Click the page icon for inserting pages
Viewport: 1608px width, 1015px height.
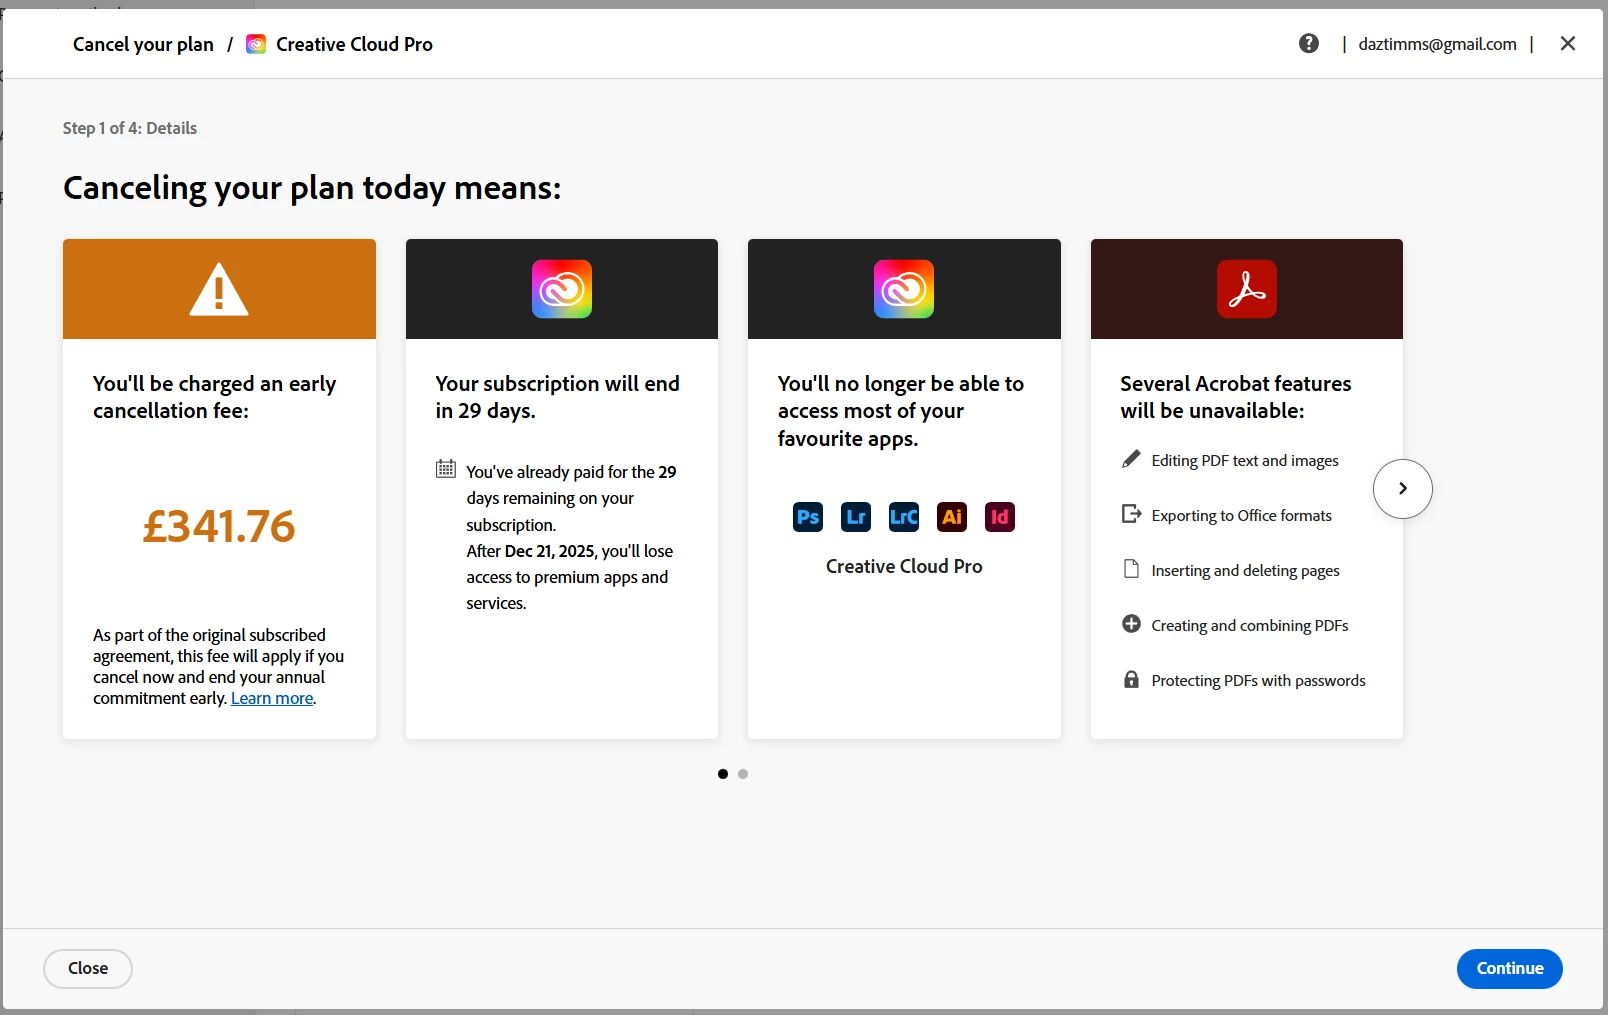pyautogui.click(x=1131, y=569)
